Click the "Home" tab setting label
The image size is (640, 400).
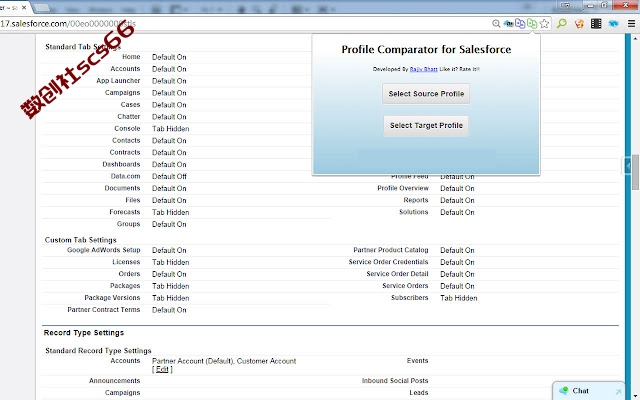point(131,57)
